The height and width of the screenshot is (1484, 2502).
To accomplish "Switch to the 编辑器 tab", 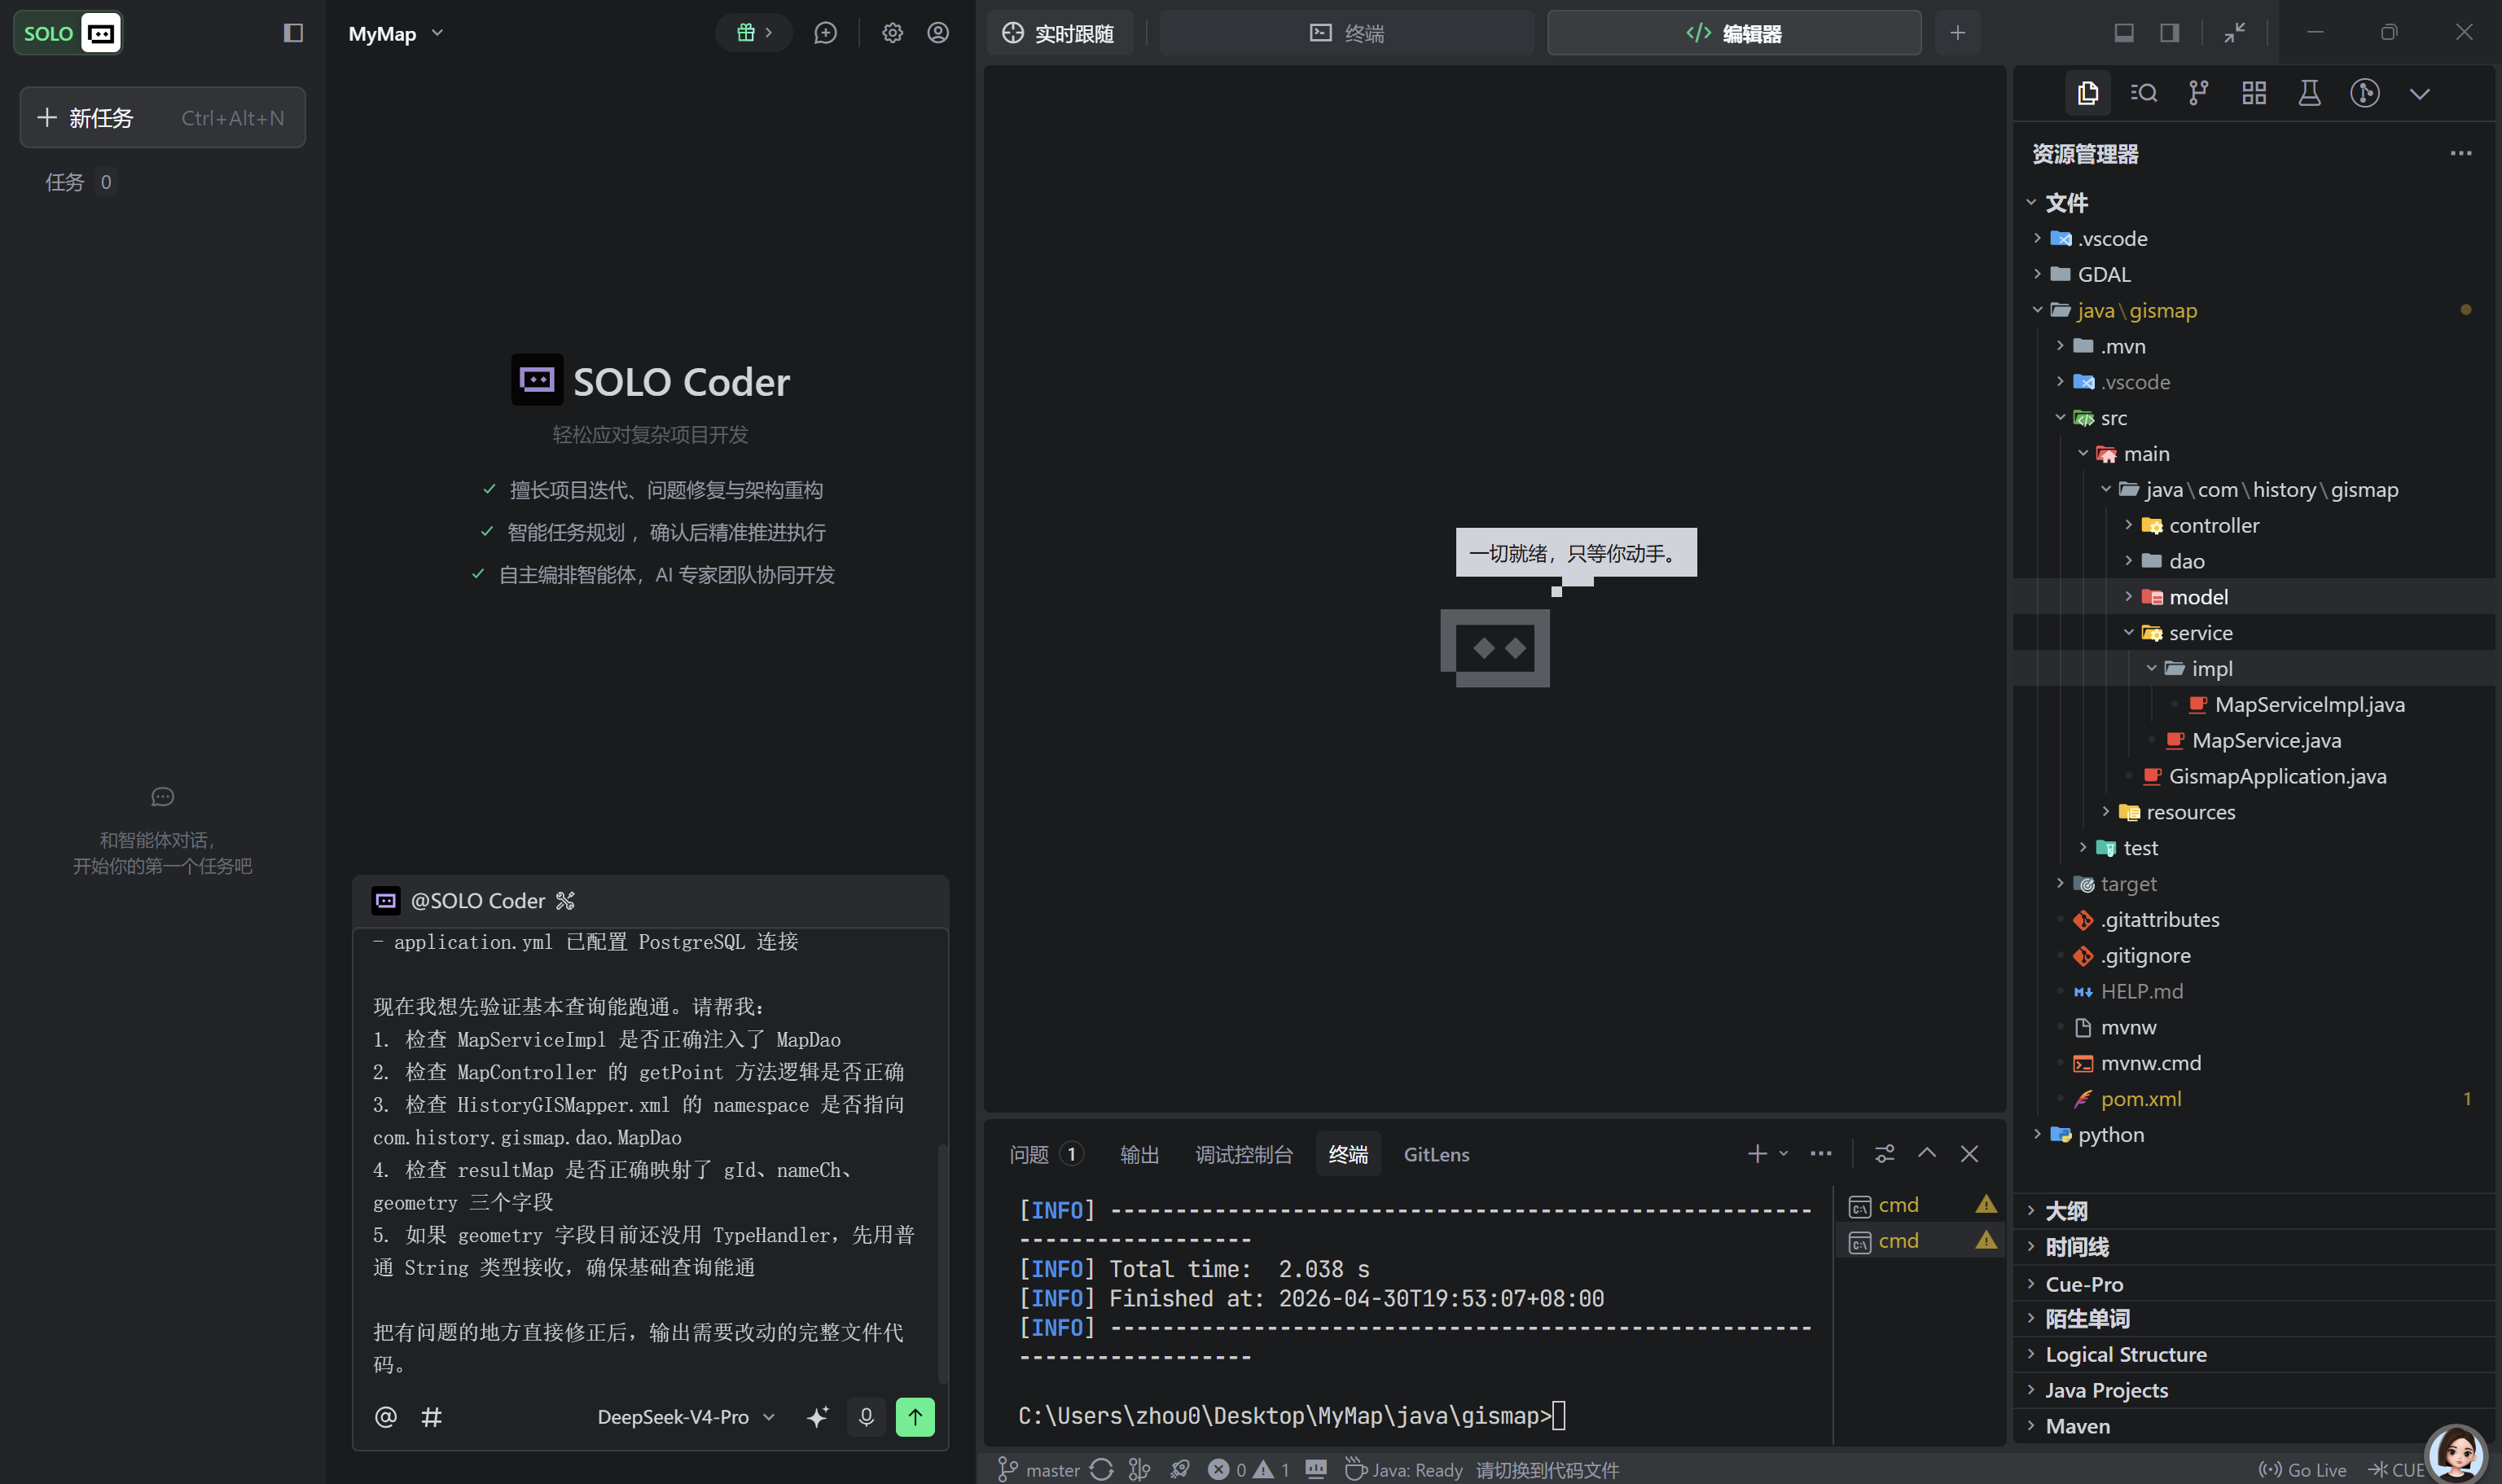I will 1734,33.
